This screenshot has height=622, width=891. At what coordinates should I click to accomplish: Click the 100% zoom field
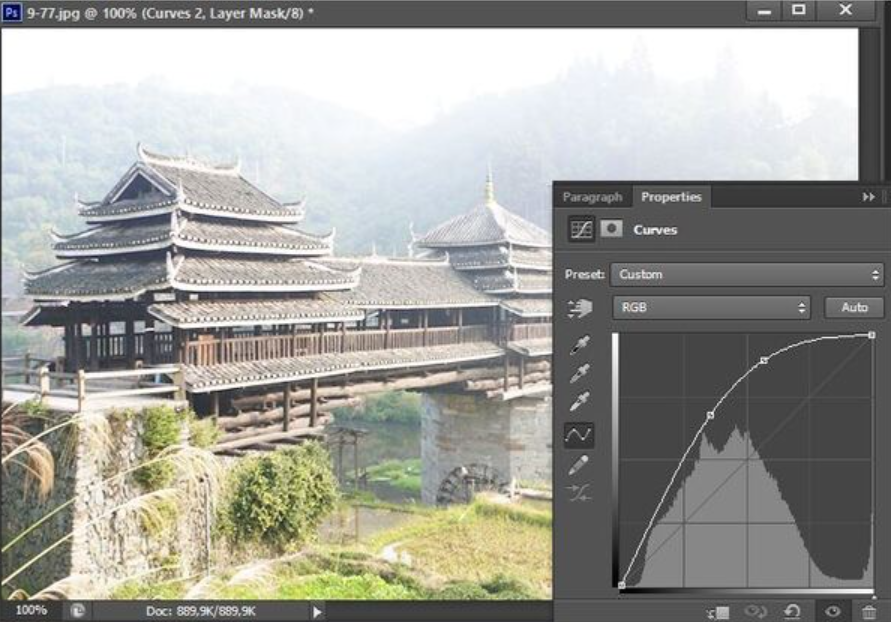tap(31, 611)
